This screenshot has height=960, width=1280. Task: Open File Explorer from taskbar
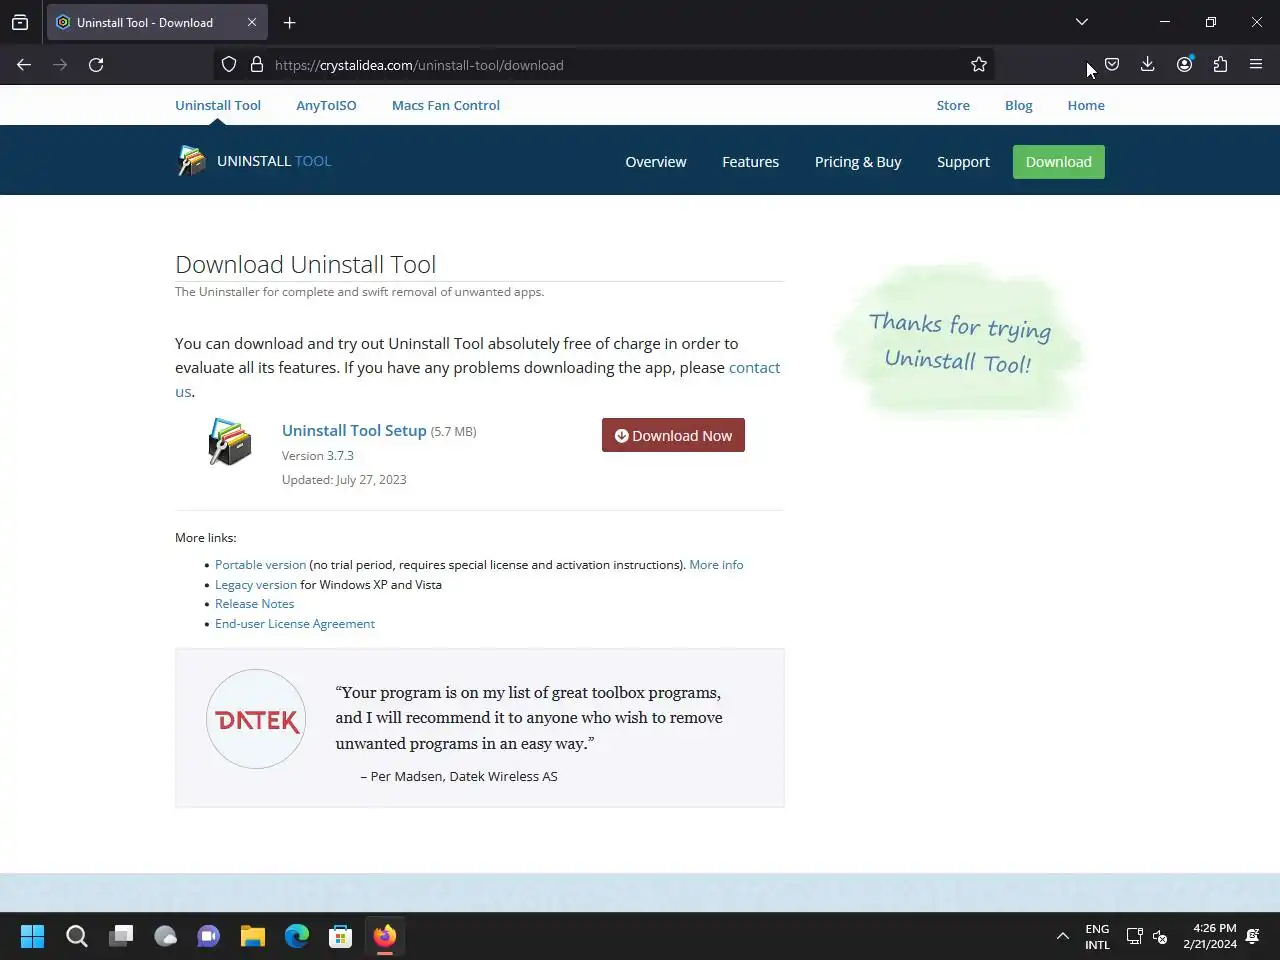click(253, 936)
